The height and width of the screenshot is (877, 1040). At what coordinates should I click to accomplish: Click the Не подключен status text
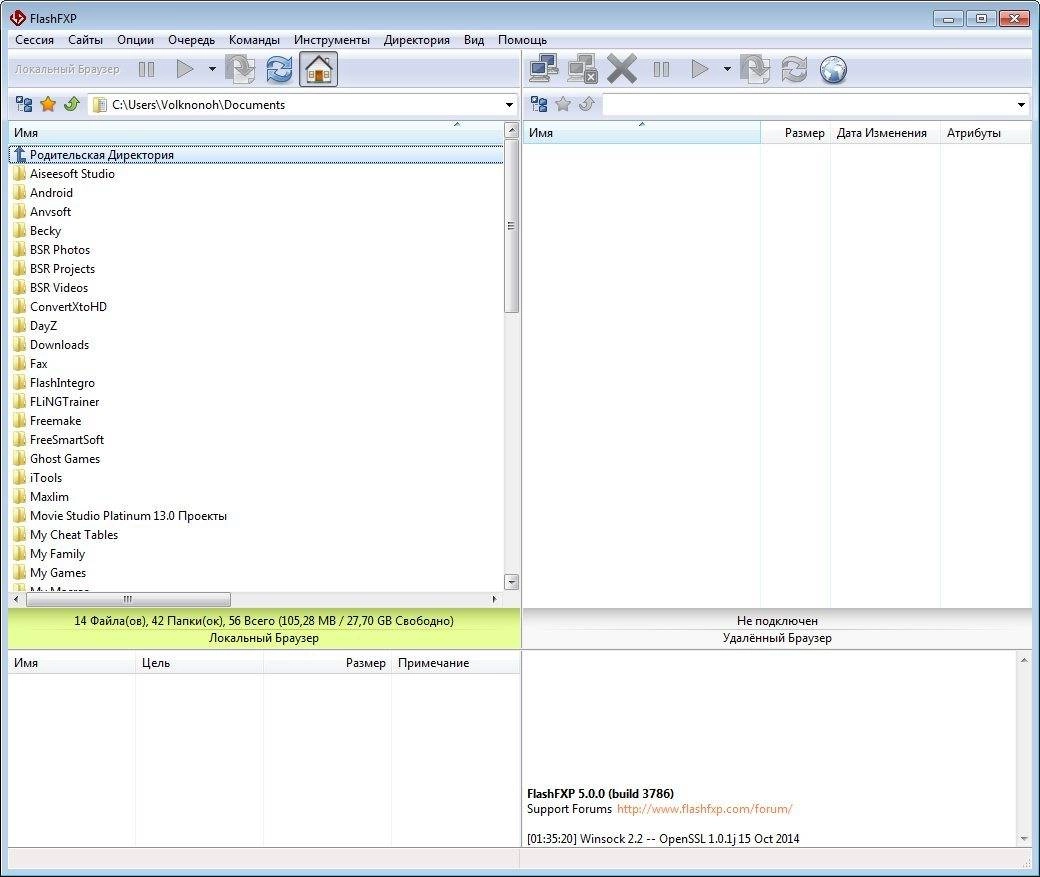pyautogui.click(x=777, y=621)
